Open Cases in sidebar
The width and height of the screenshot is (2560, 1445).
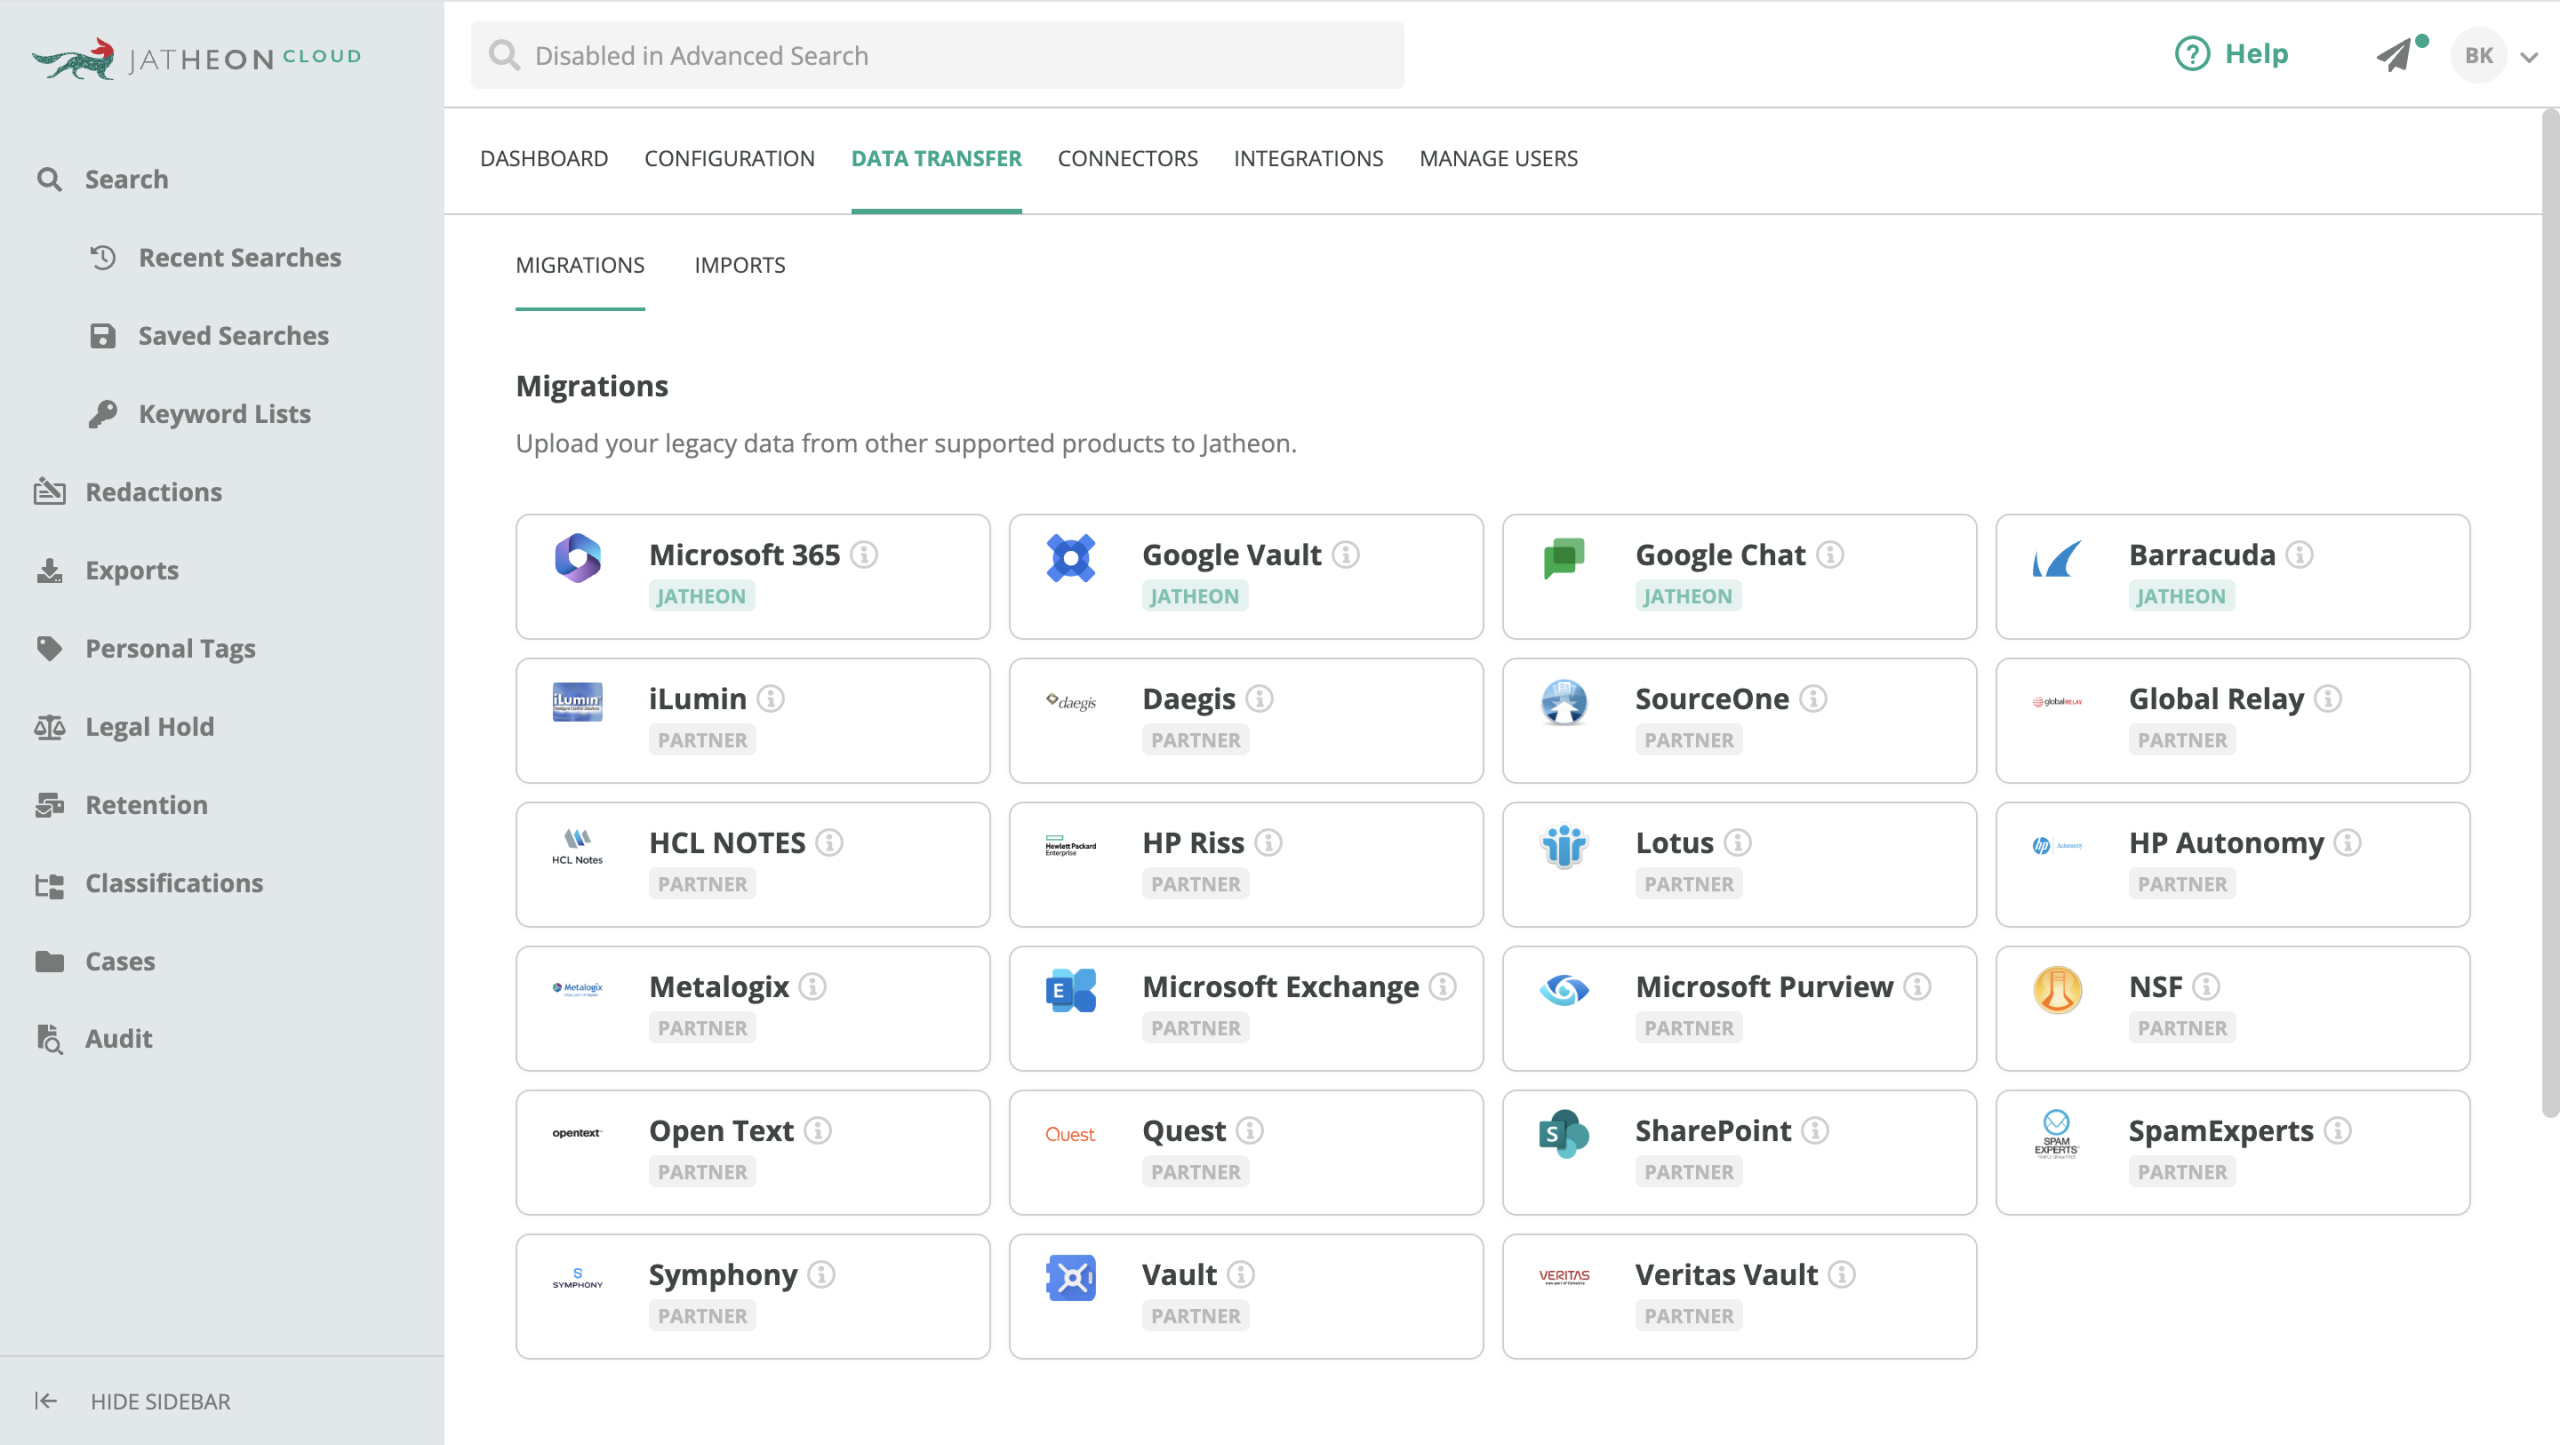[120, 960]
